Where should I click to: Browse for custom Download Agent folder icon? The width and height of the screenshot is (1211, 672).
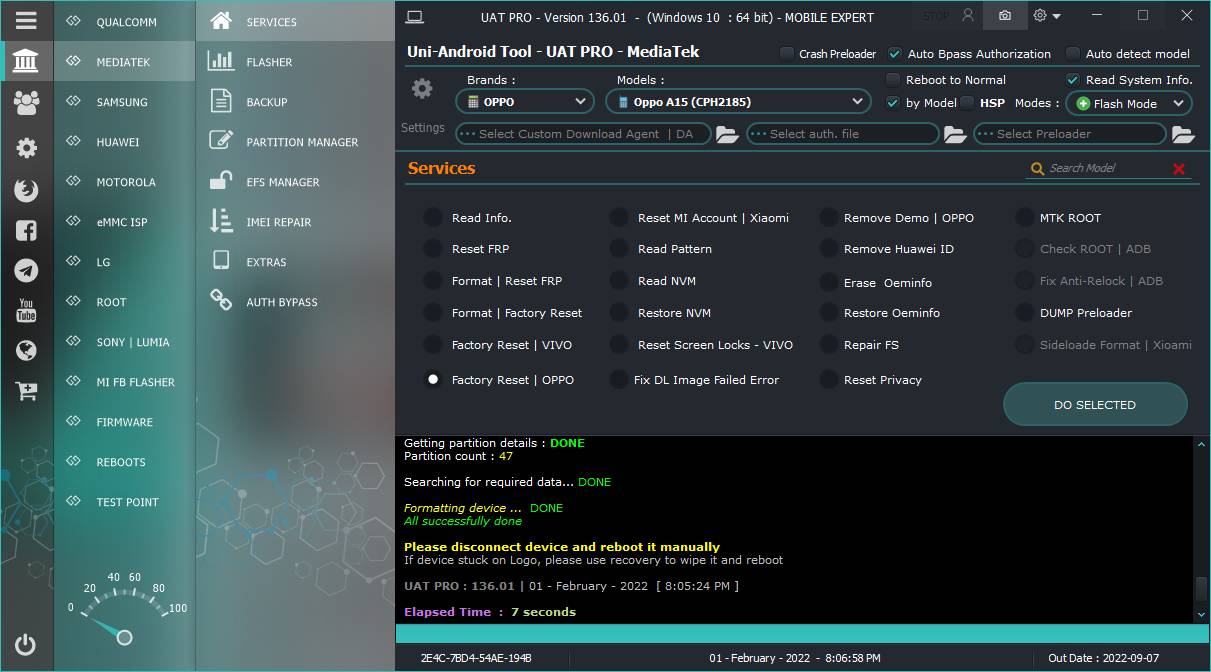coord(727,134)
